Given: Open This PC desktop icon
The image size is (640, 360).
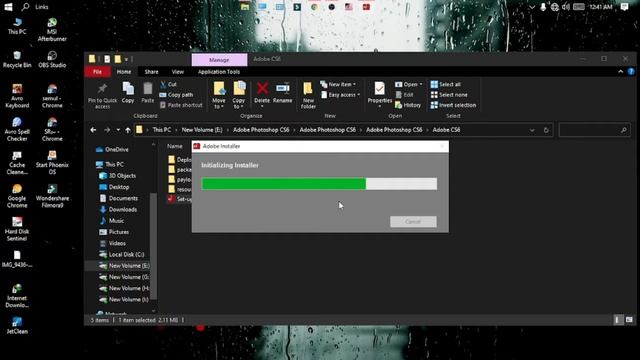Looking at the screenshot, I should point(17,26).
